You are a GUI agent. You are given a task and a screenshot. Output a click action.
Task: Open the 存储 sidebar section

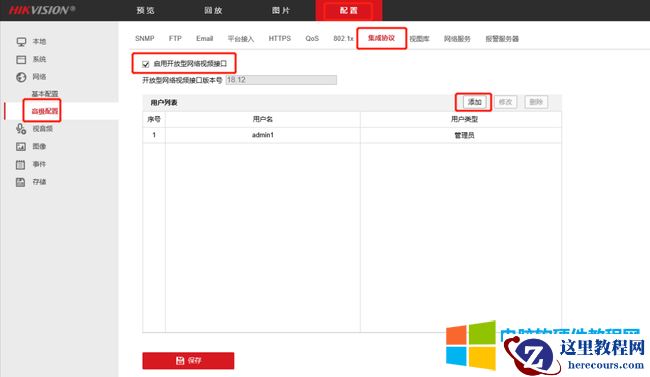coord(39,182)
